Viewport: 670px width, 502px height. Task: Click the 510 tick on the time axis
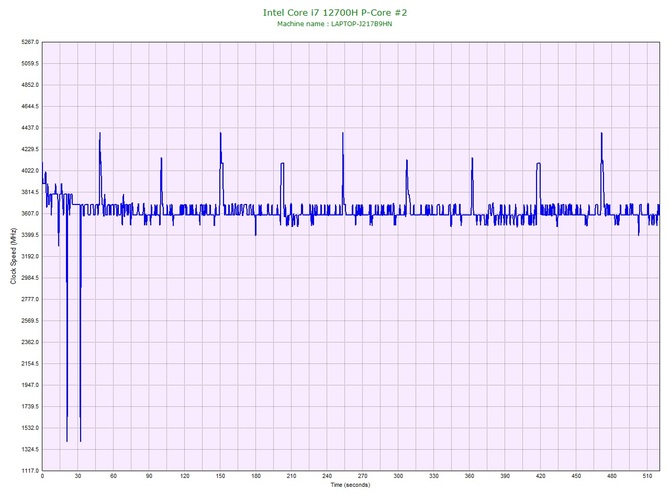point(647,476)
